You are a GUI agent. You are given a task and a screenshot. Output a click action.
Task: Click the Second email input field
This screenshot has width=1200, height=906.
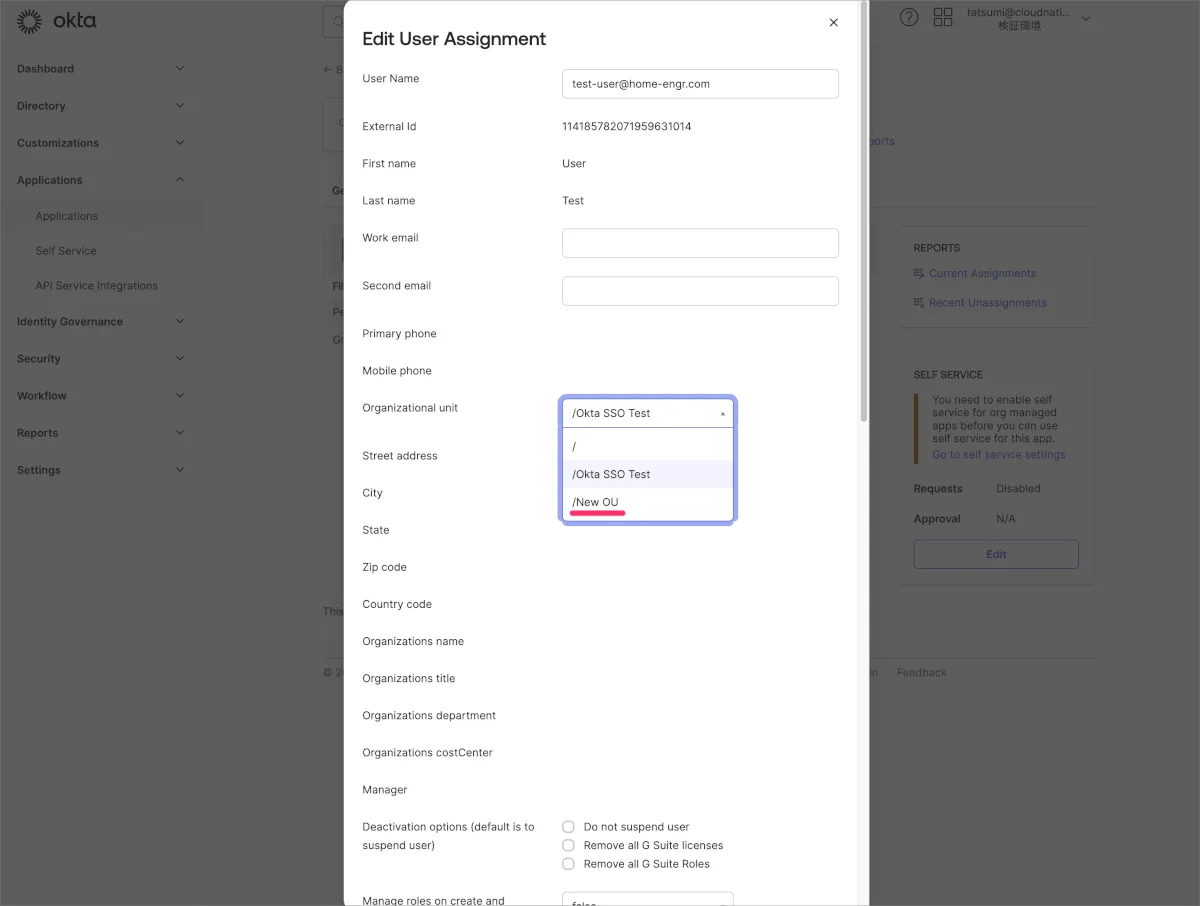(700, 291)
